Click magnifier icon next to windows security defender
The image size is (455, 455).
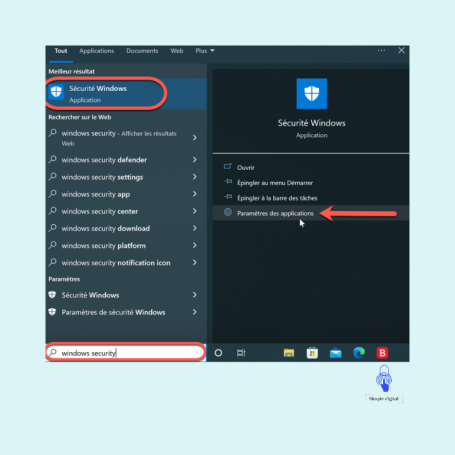click(53, 159)
